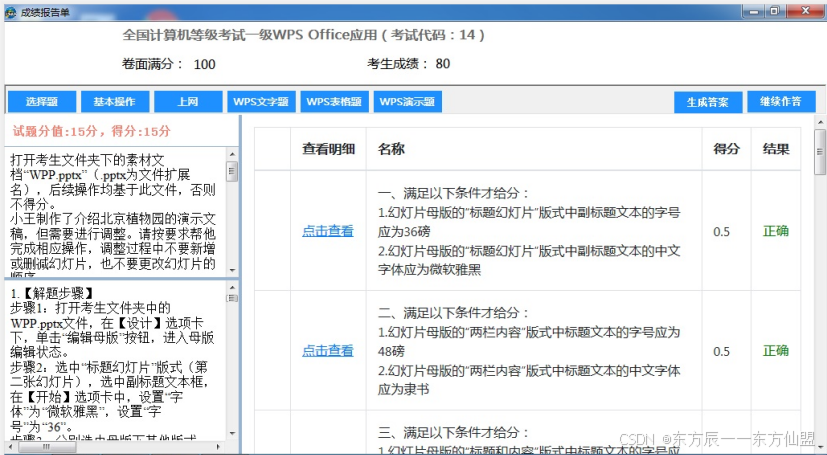Click 正确 result in row 二
The height and width of the screenshot is (455, 827).
[x=776, y=351]
